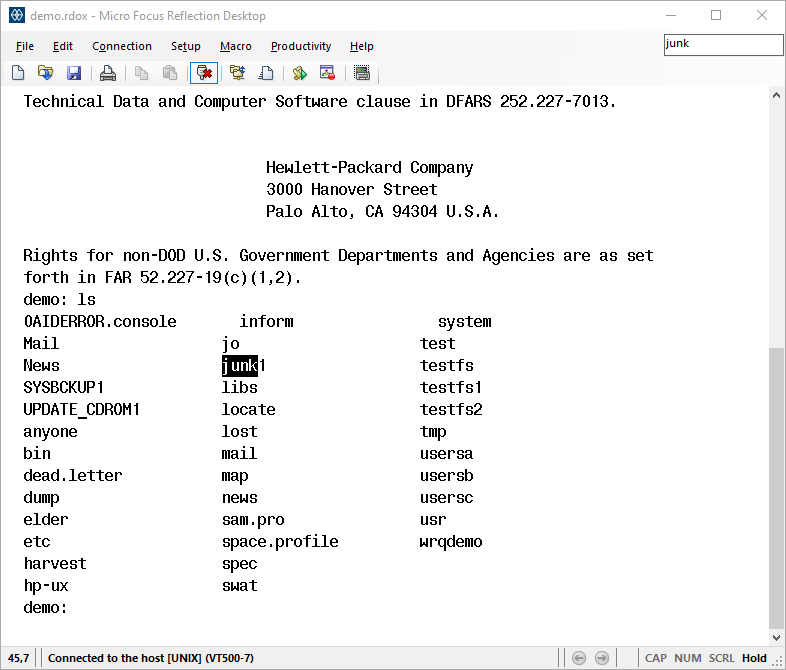Screen dimensions: 786x670
Task: Toggle the NUM indicator in the status bar
Action: [x=688, y=658]
